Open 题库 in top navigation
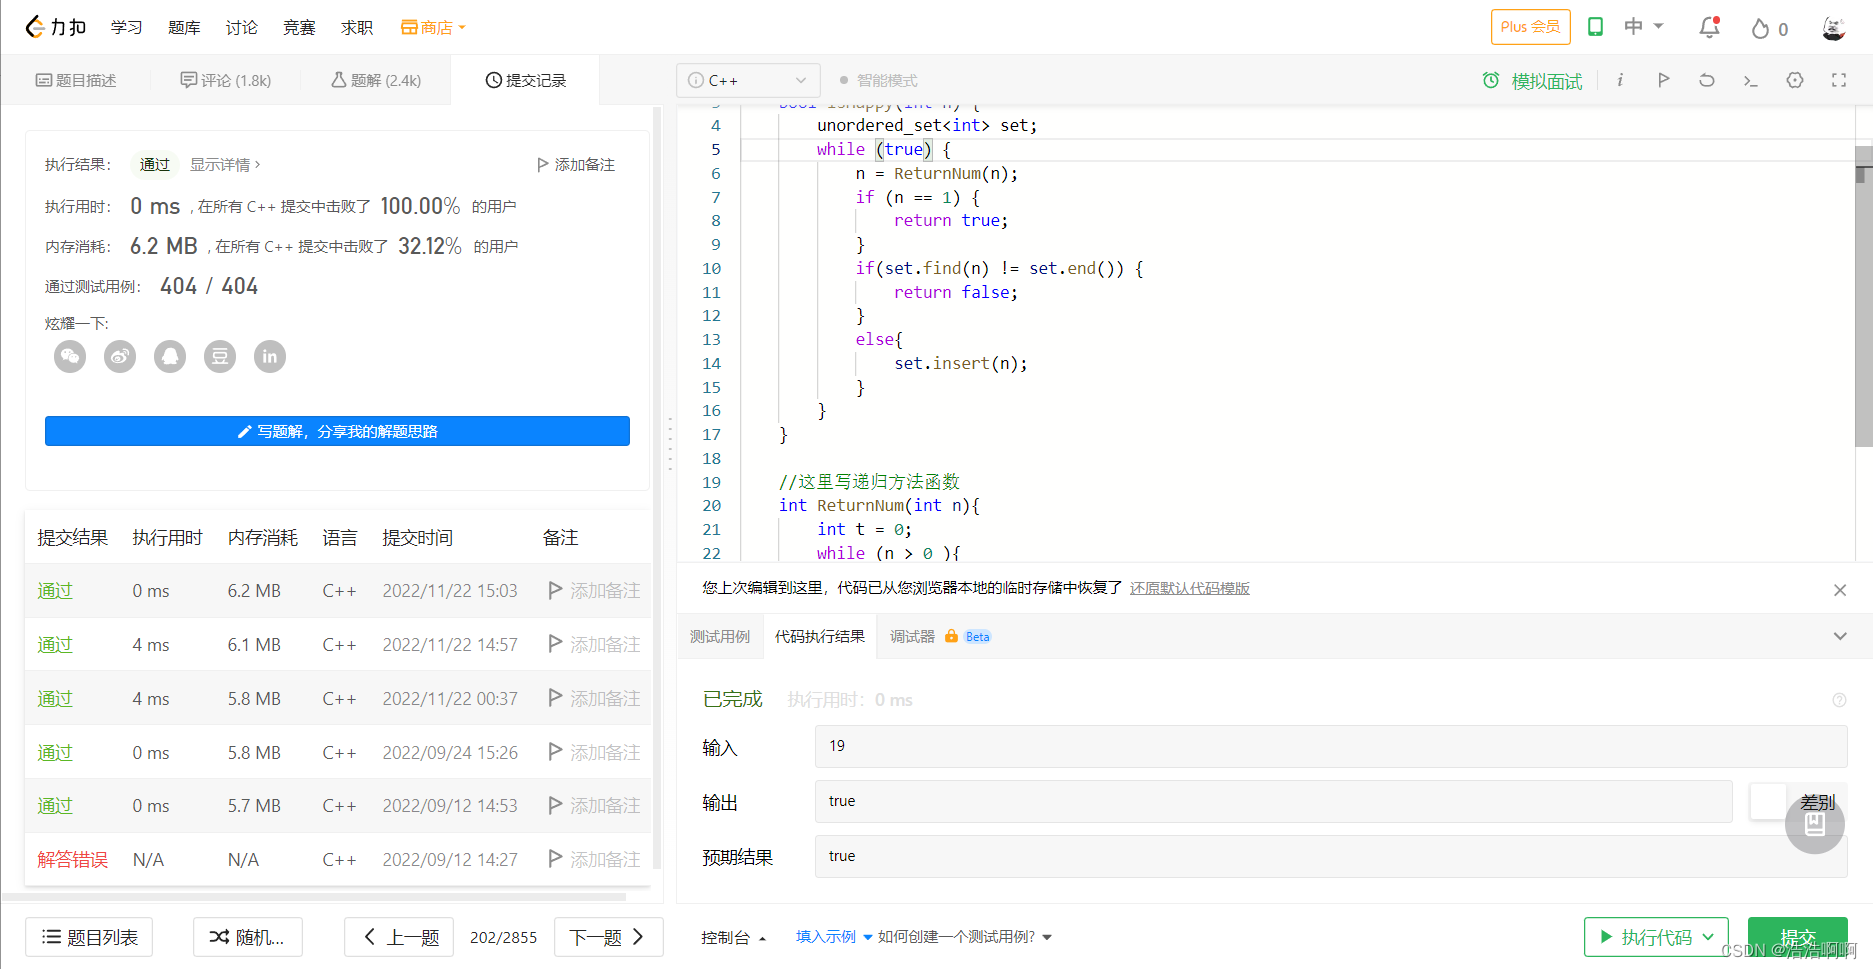Screen dimensions: 1873x969 click(x=184, y=27)
